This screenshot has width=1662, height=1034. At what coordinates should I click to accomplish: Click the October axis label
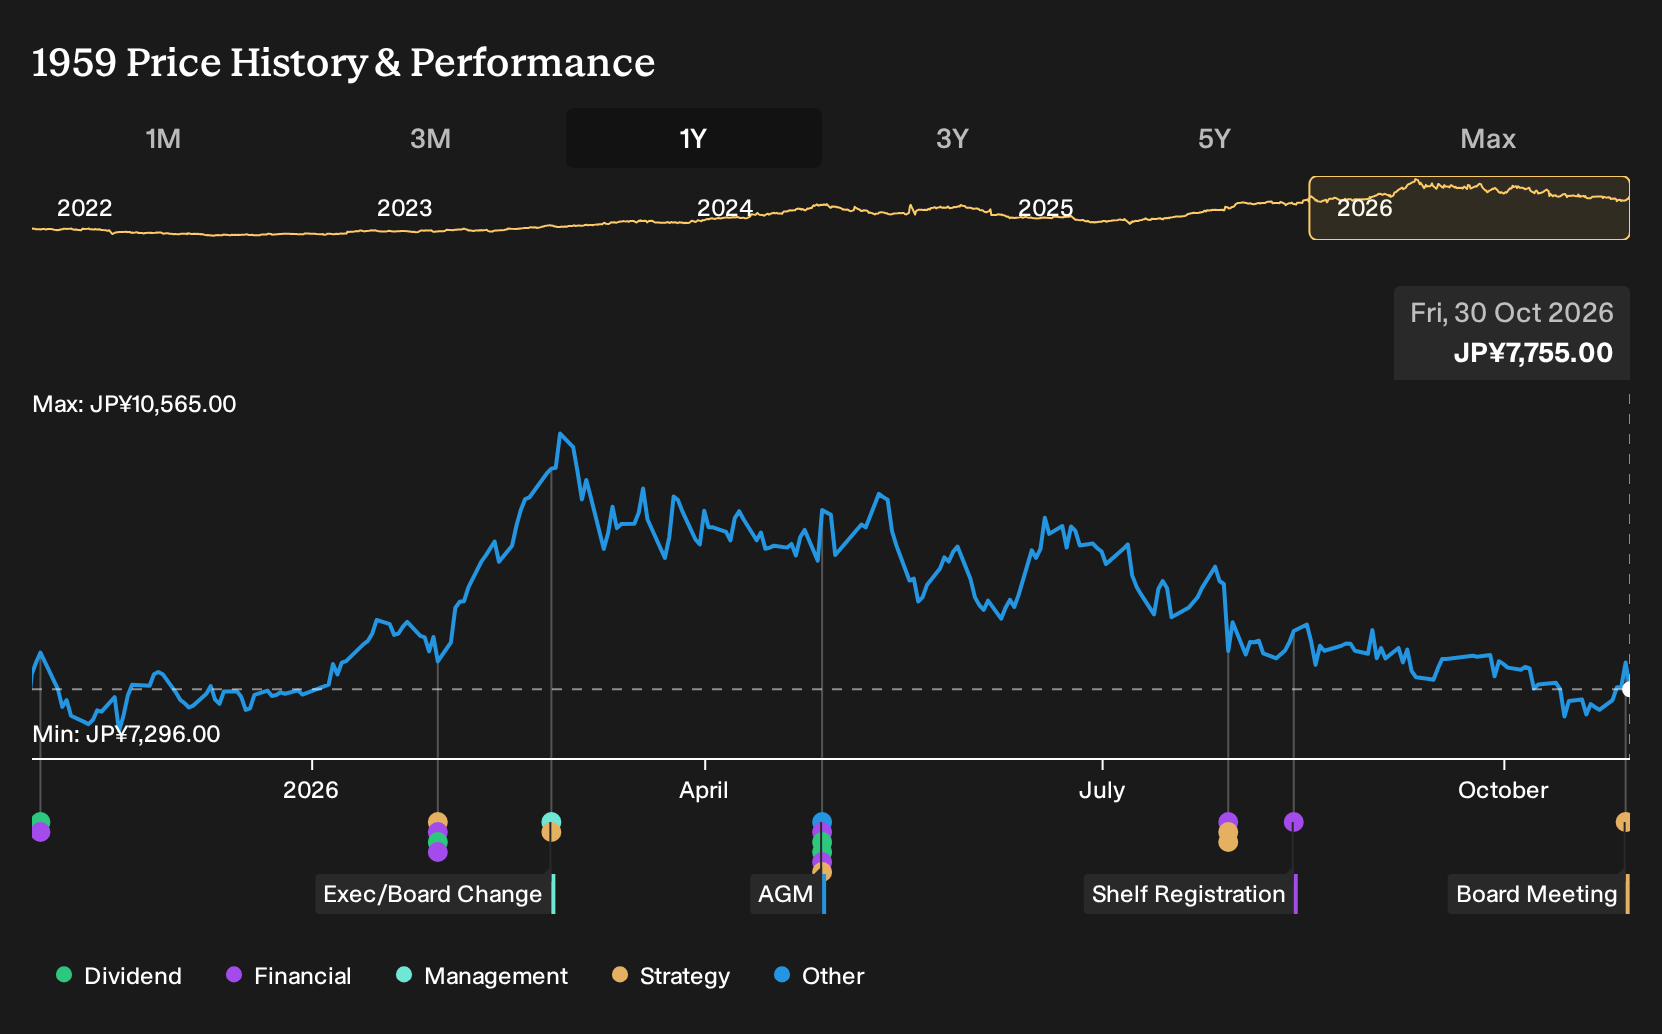click(x=1503, y=790)
